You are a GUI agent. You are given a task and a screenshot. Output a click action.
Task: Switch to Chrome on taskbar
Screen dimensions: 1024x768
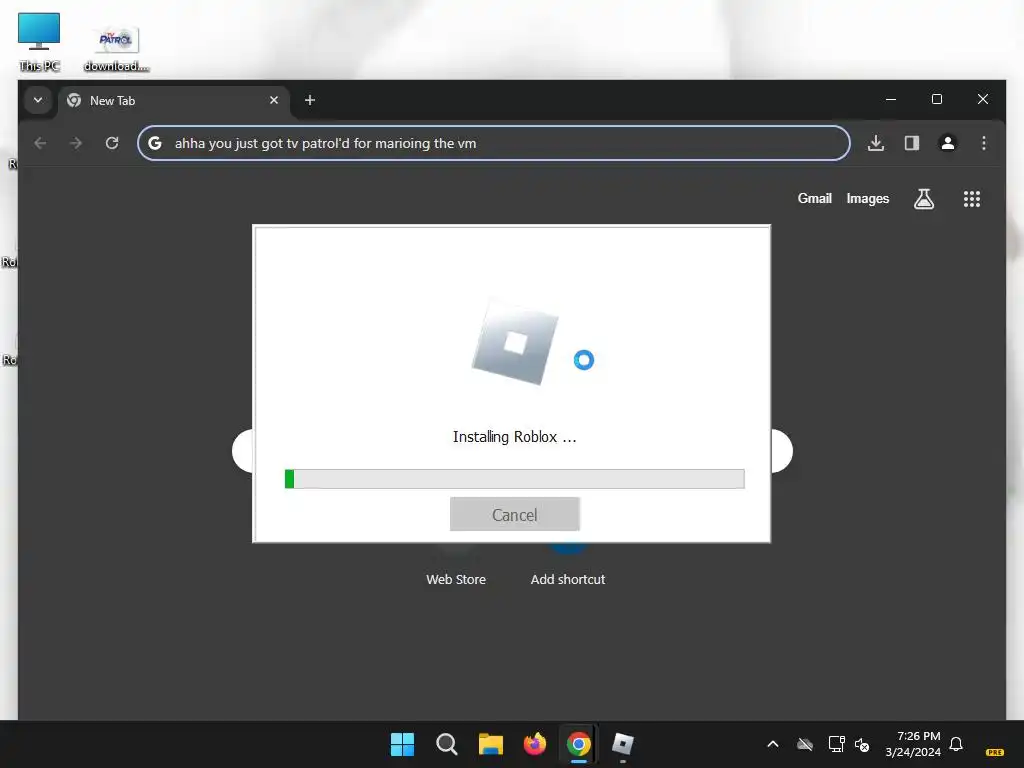[579, 744]
